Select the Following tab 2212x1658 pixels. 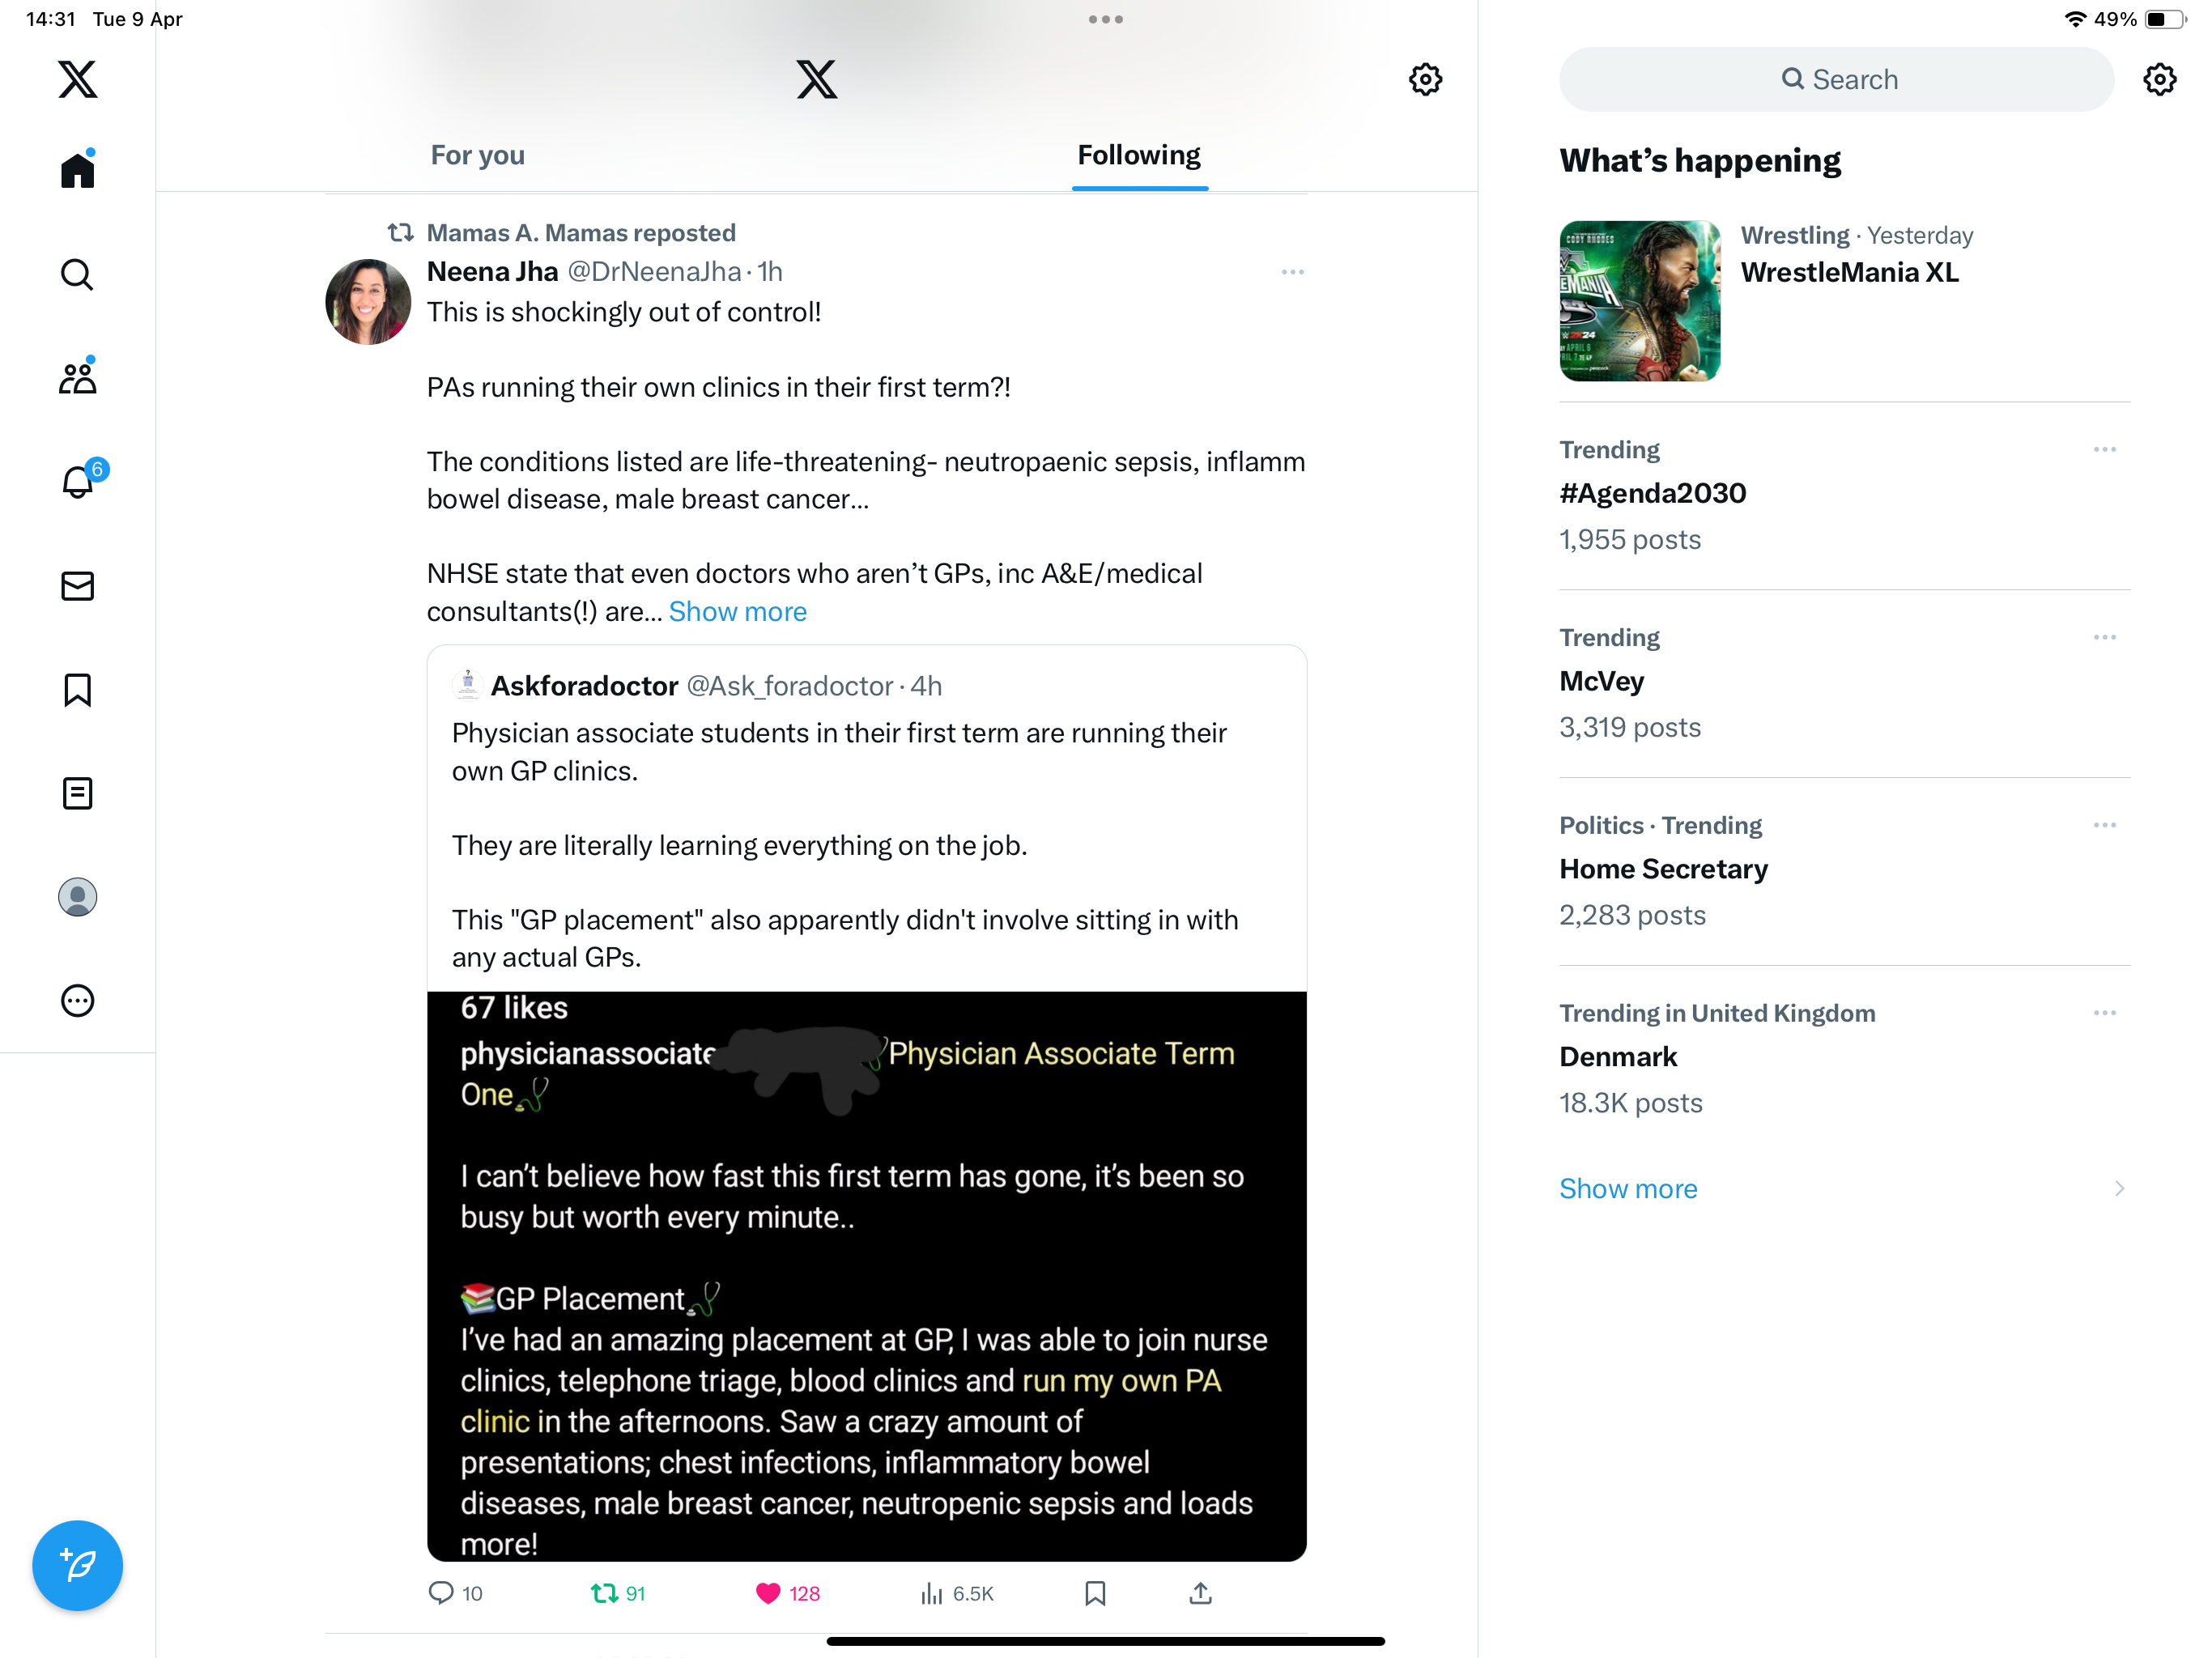click(x=1139, y=156)
